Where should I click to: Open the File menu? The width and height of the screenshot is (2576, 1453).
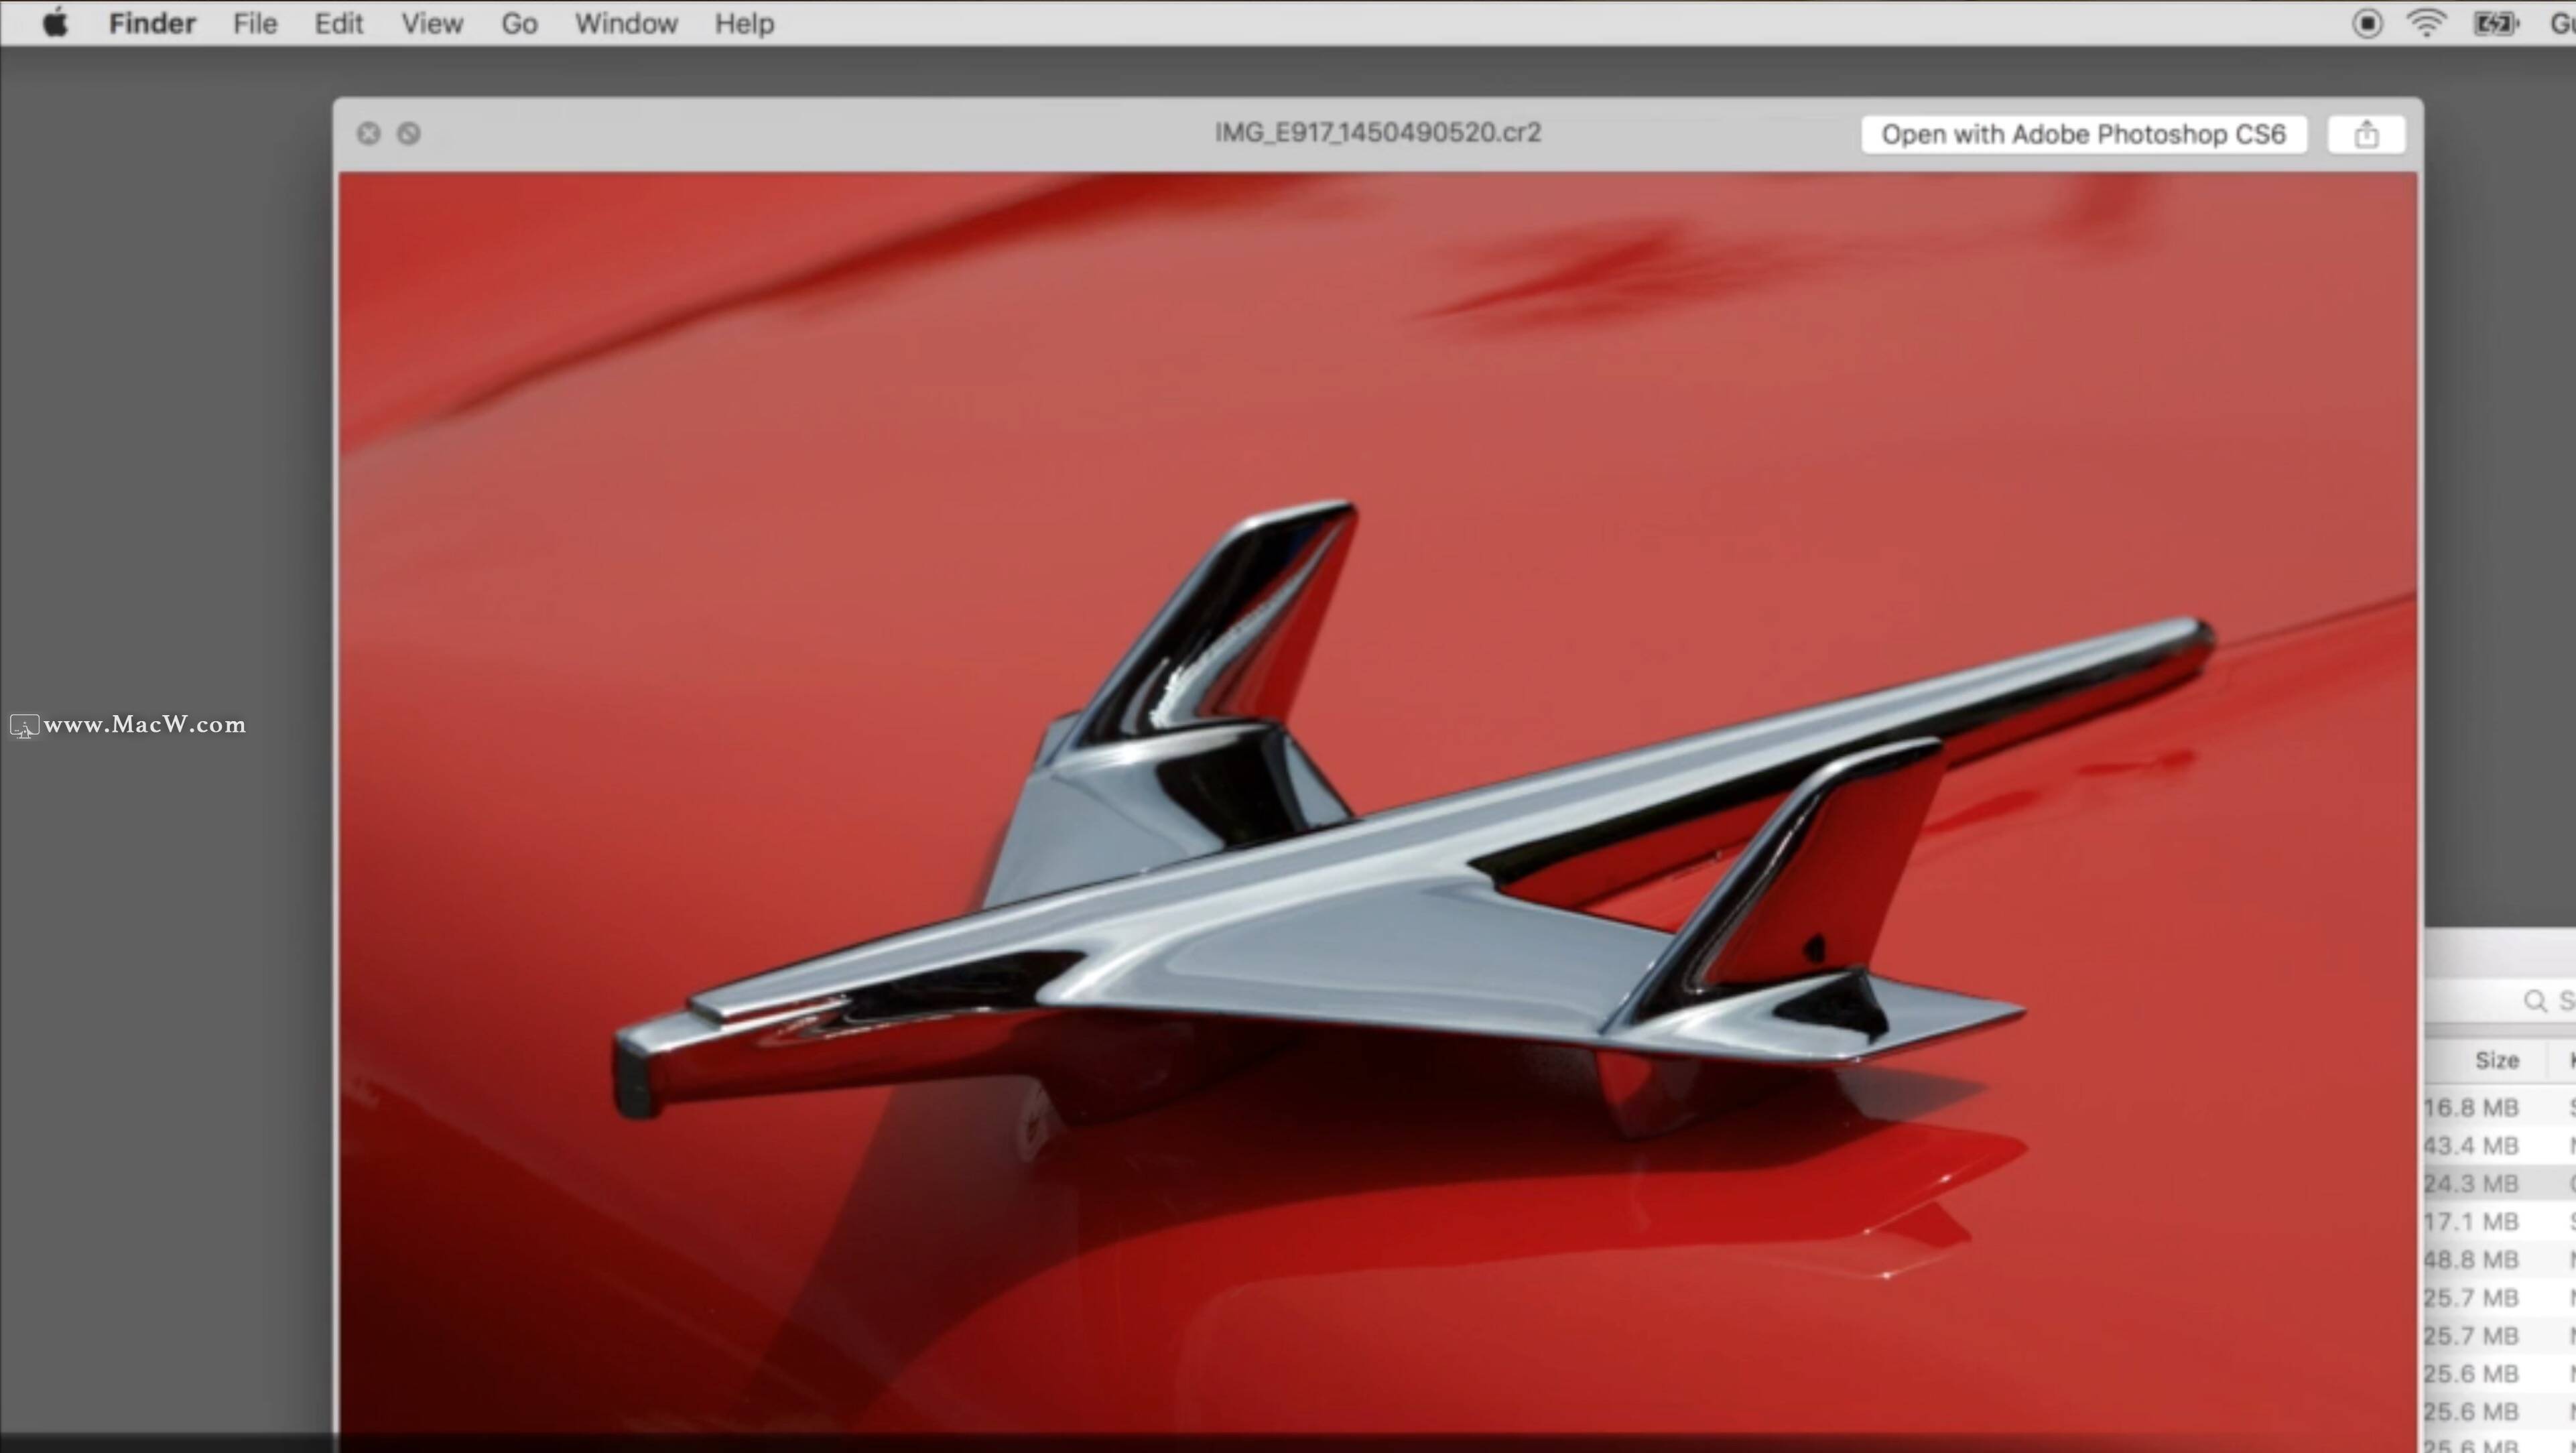click(x=255, y=23)
